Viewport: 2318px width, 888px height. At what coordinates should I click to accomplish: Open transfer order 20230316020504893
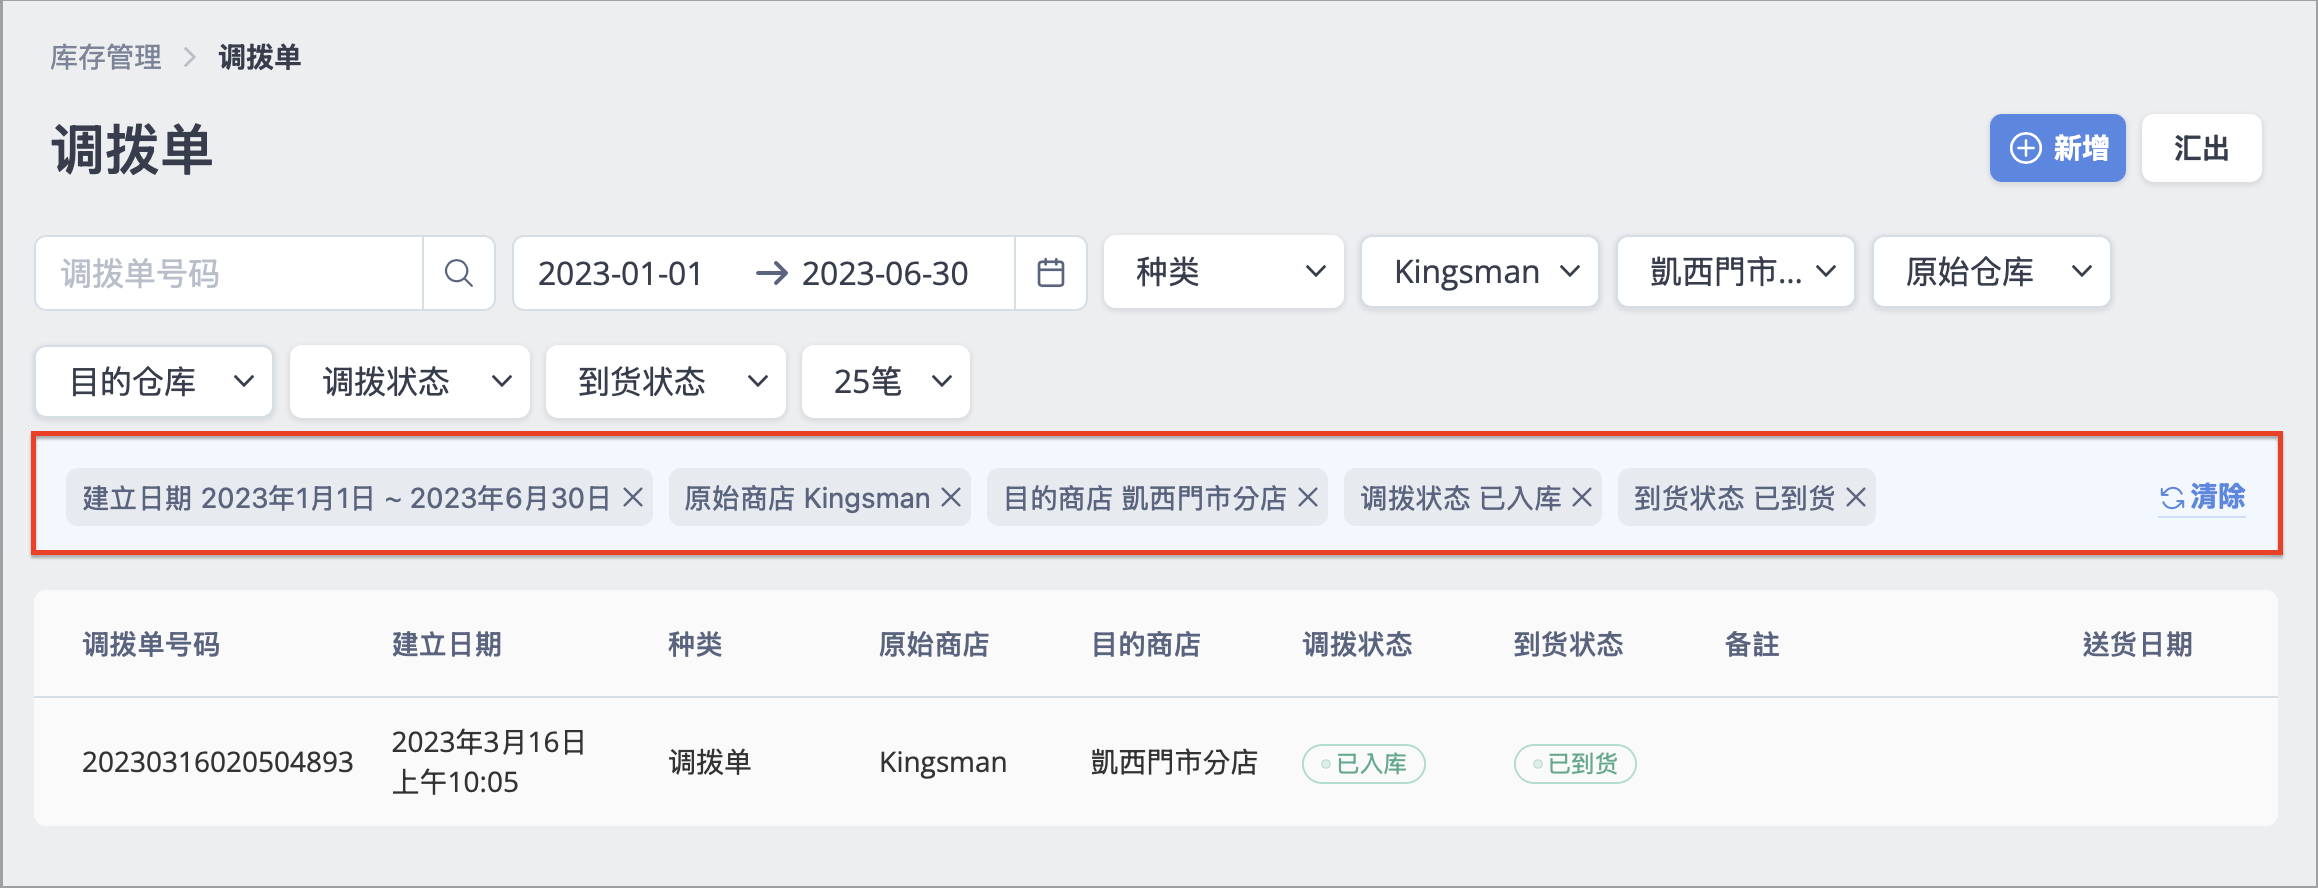[218, 762]
